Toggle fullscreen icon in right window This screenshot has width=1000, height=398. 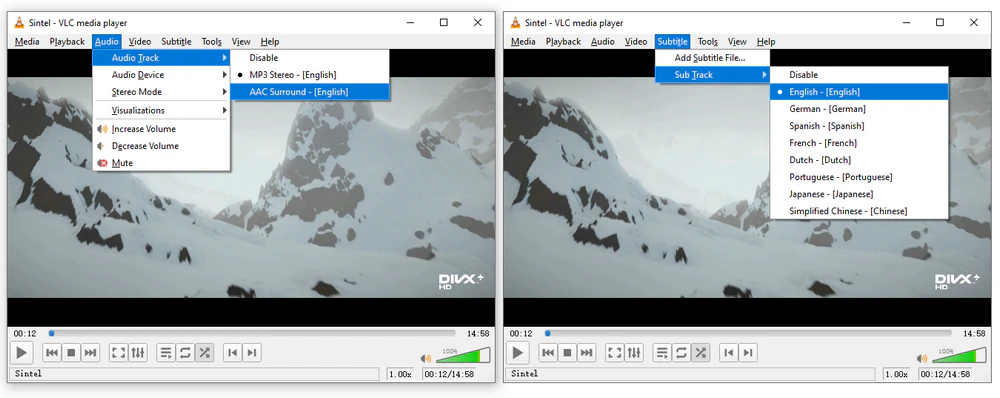click(x=615, y=352)
